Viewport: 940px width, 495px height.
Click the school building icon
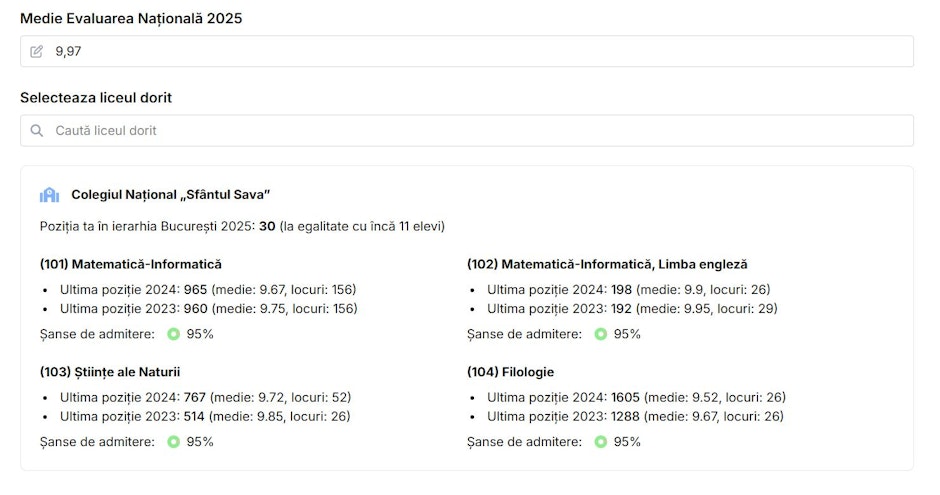[x=49, y=195]
